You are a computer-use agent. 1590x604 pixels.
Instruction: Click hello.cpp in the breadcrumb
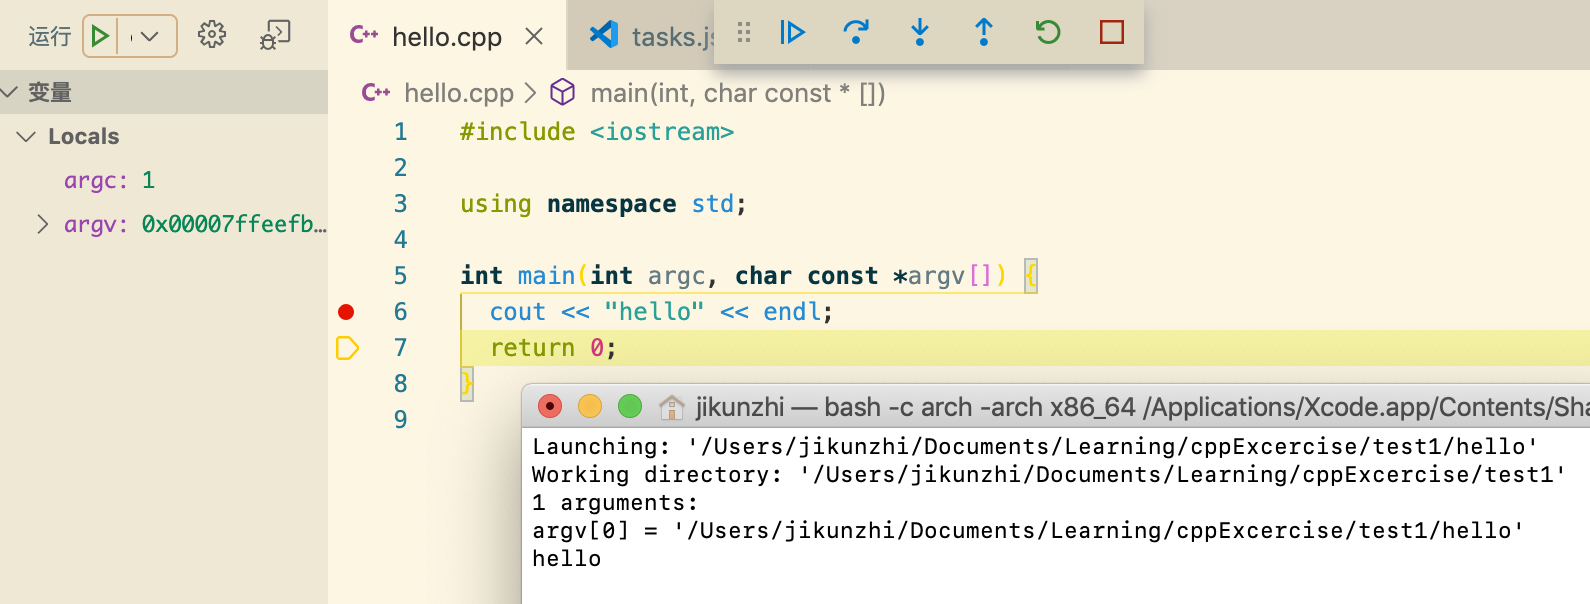point(459,93)
